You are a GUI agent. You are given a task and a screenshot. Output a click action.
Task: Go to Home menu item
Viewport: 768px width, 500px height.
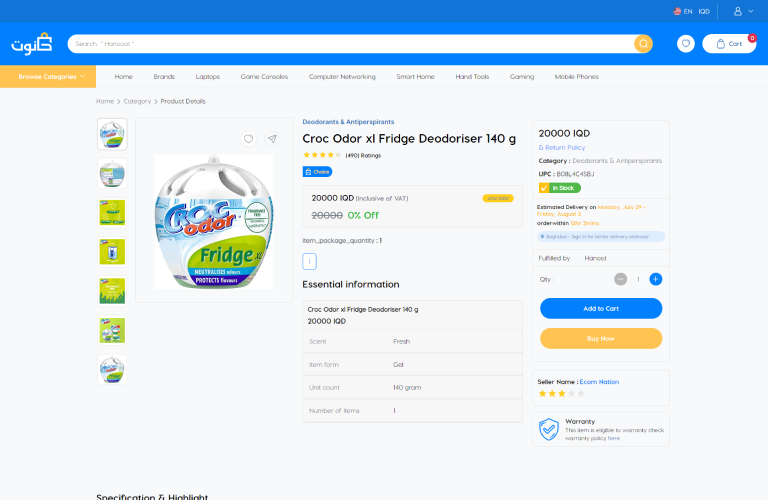[123, 76]
